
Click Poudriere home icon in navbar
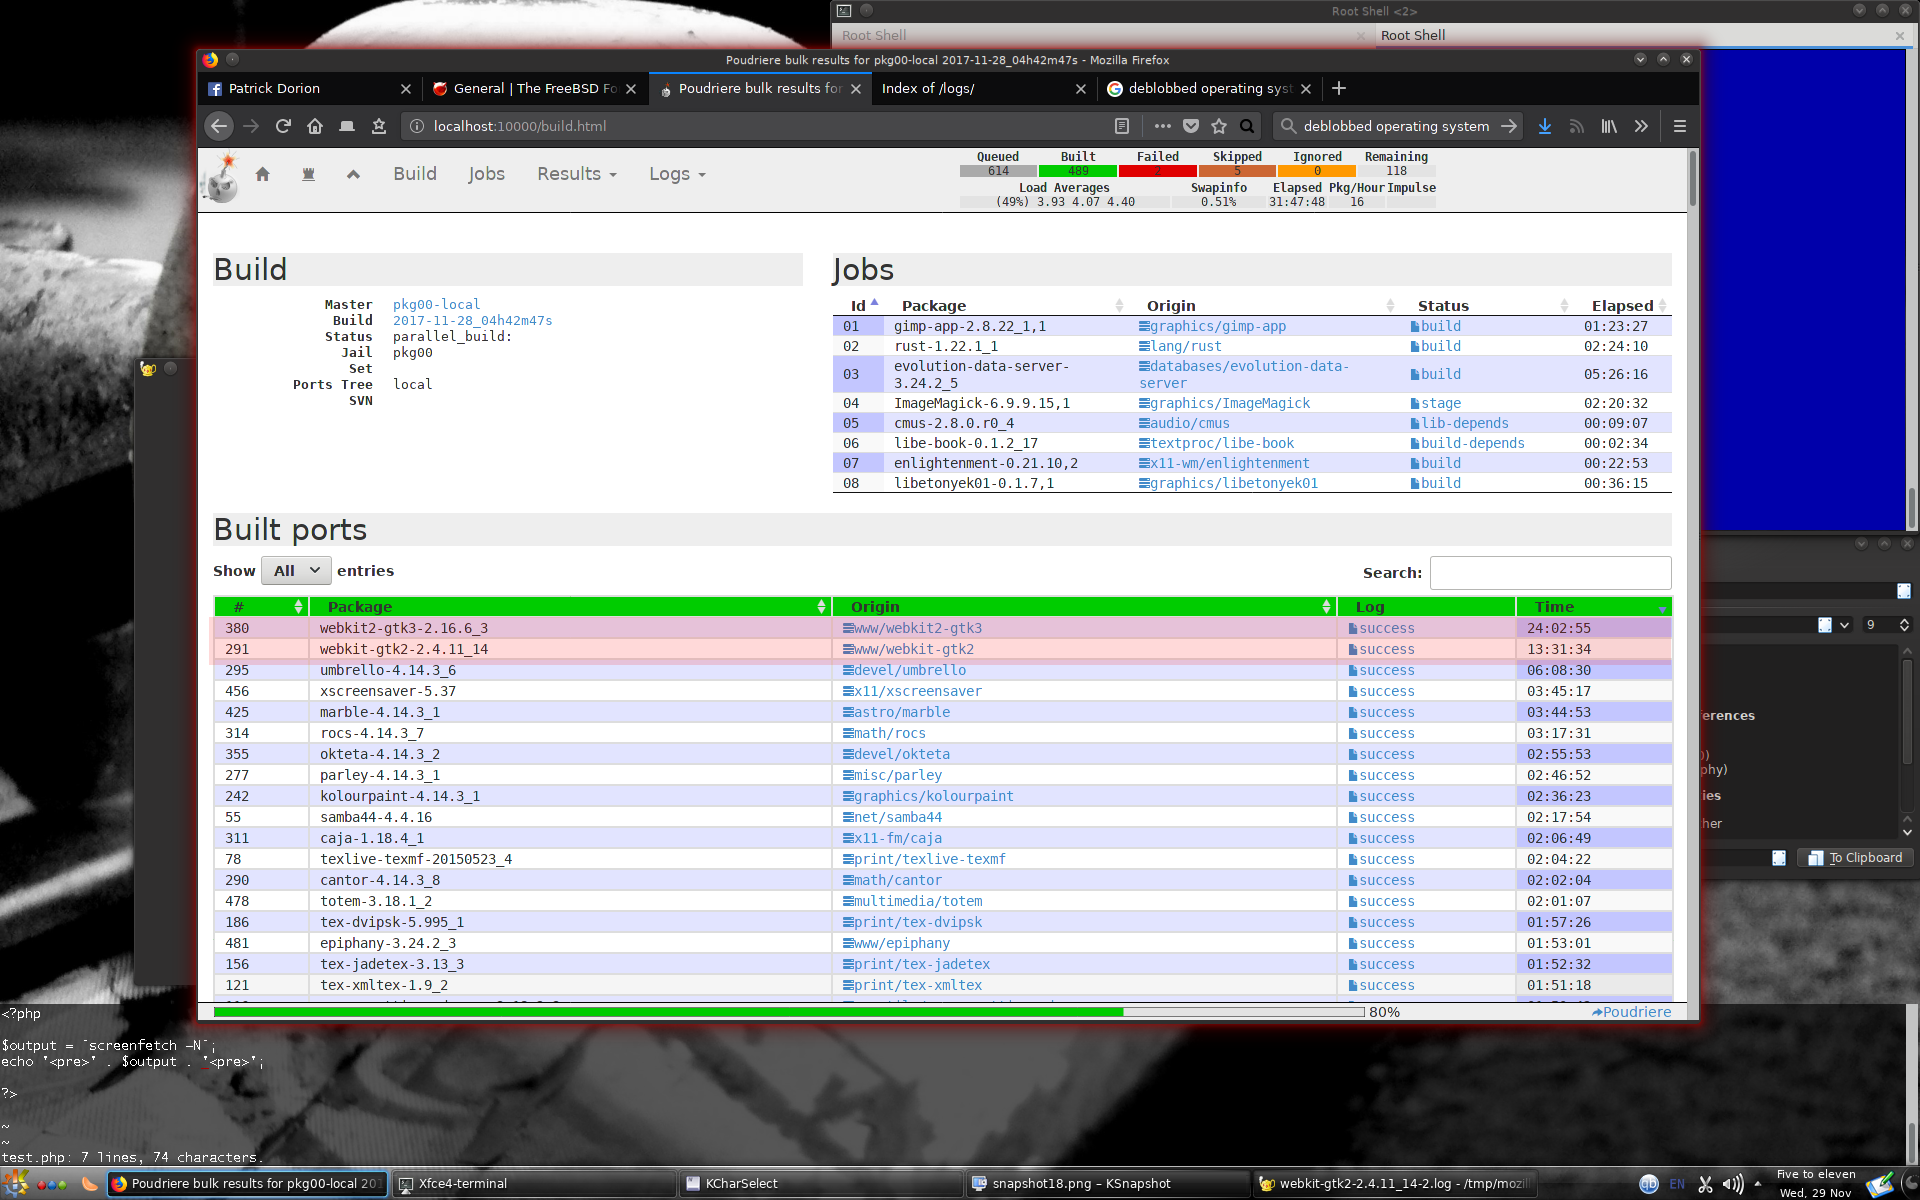[x=263, y=174]
